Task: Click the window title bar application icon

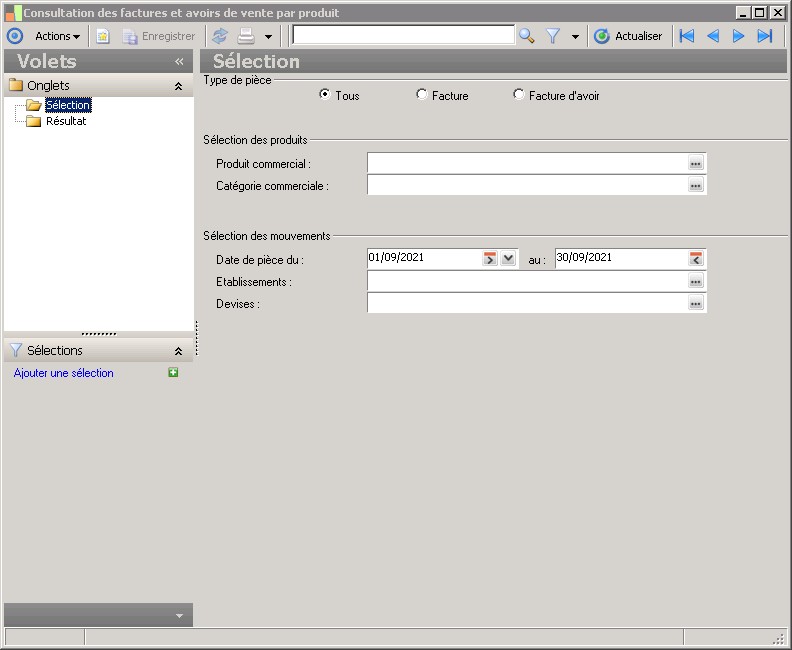Action: 13,13
